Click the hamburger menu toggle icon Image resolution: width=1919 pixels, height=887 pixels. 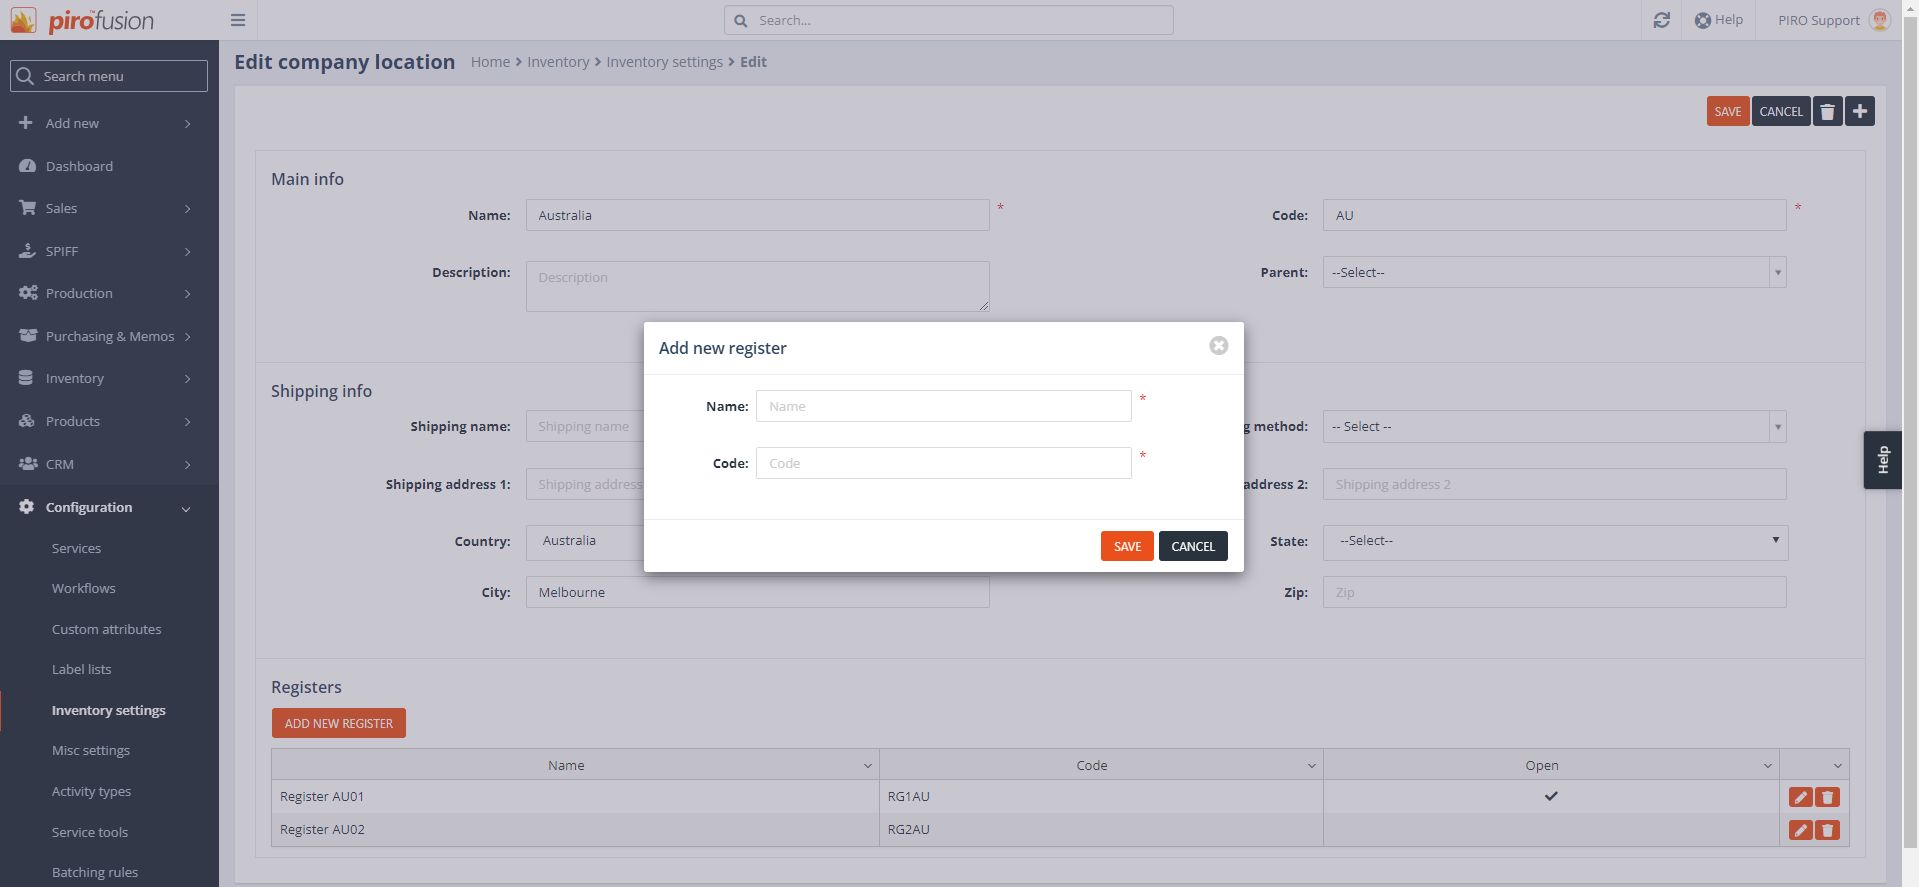(x=238, y=20)
